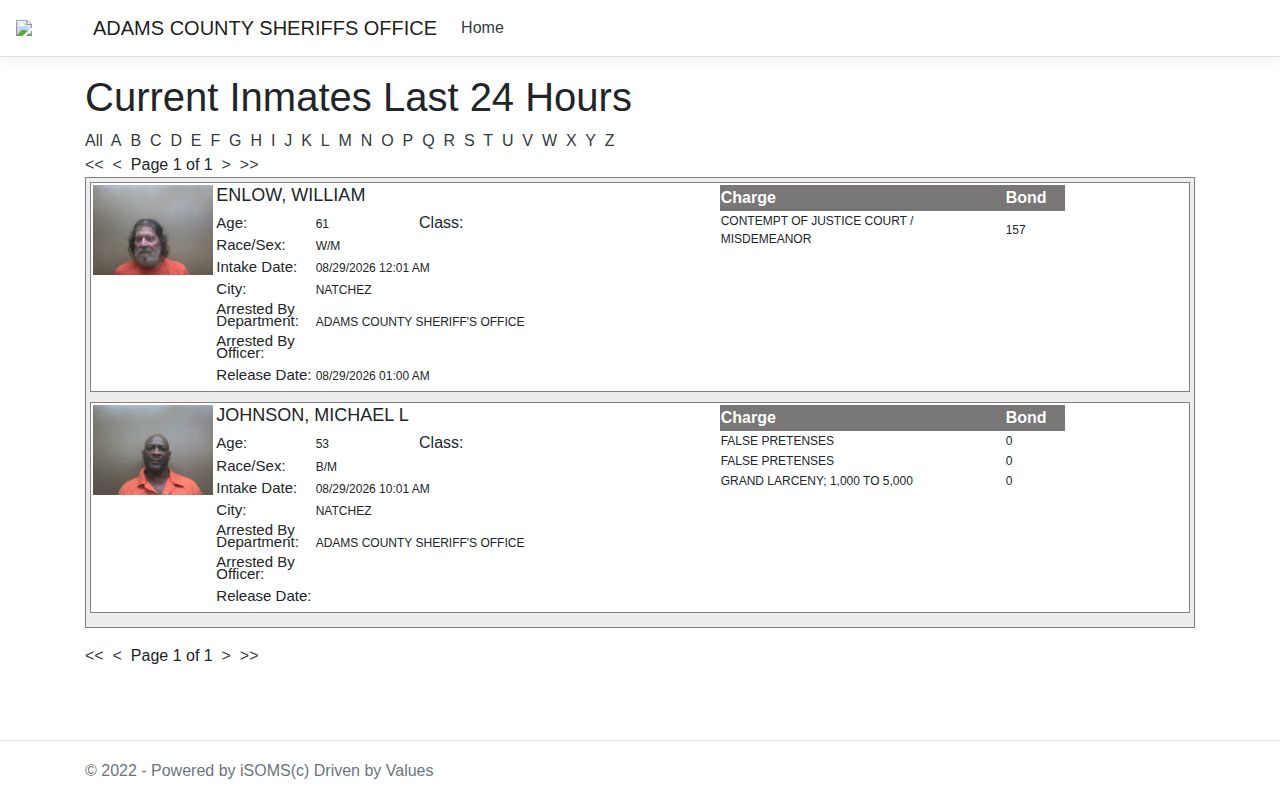Click release date 08/29/2026 01:00 AM
Image resolution: width=1280 pixels, height=800 pixels.
[373, 376]
